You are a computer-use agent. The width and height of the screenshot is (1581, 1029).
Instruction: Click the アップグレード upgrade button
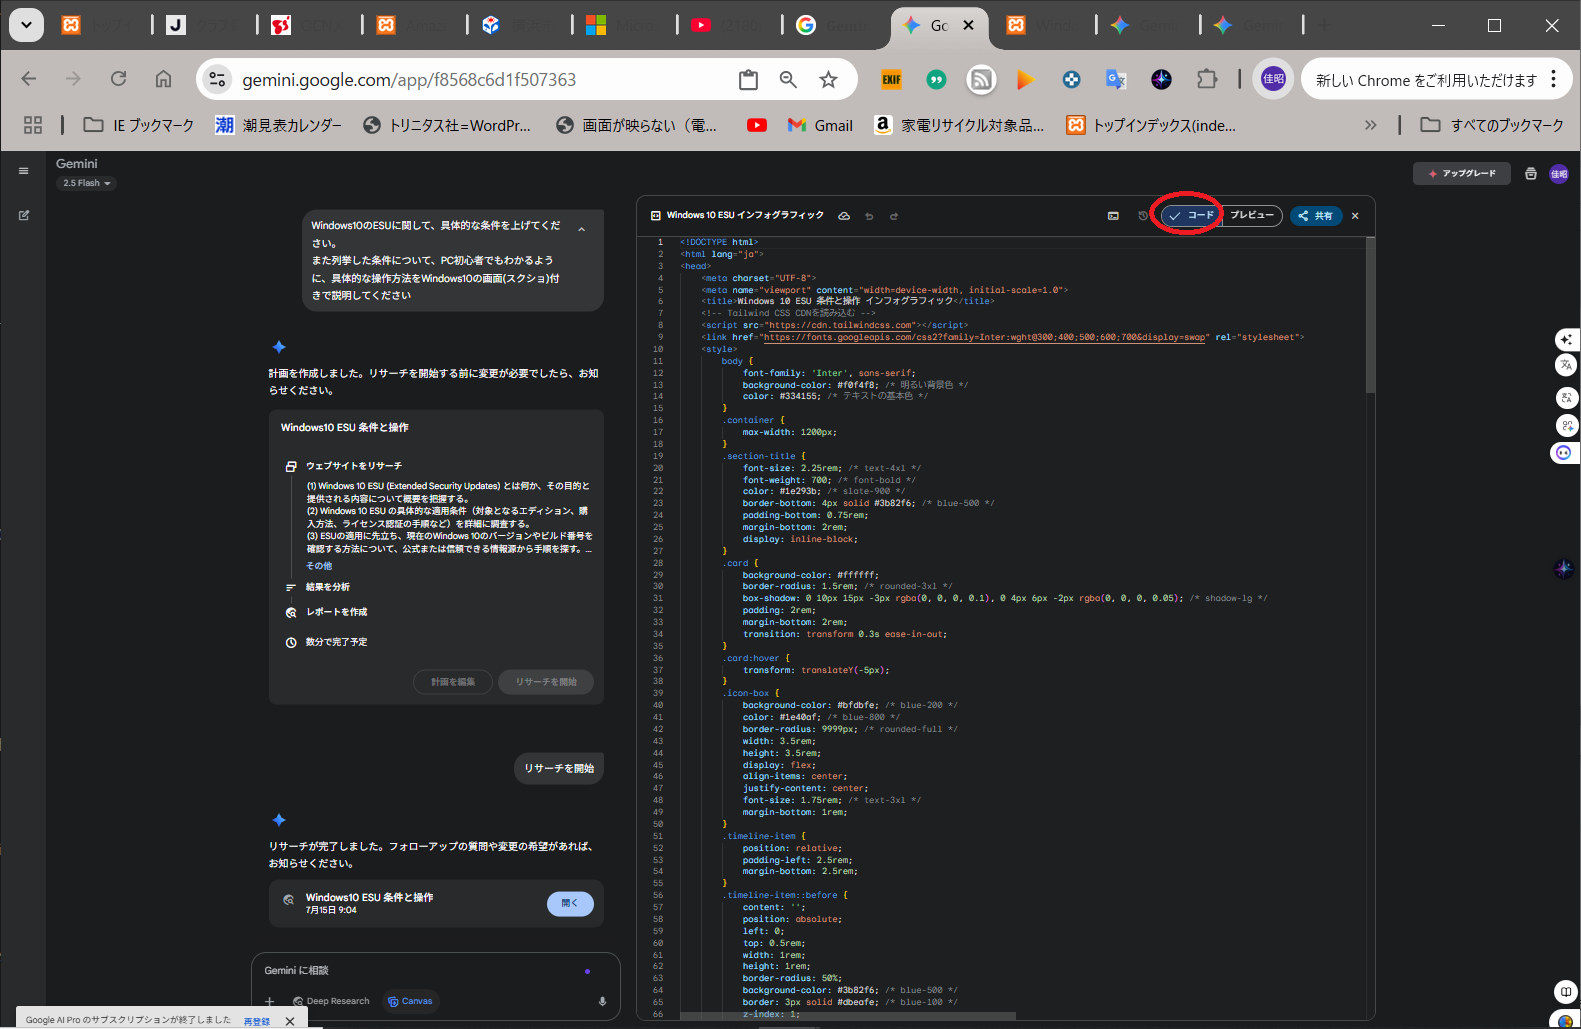[x=1461, y=174]
